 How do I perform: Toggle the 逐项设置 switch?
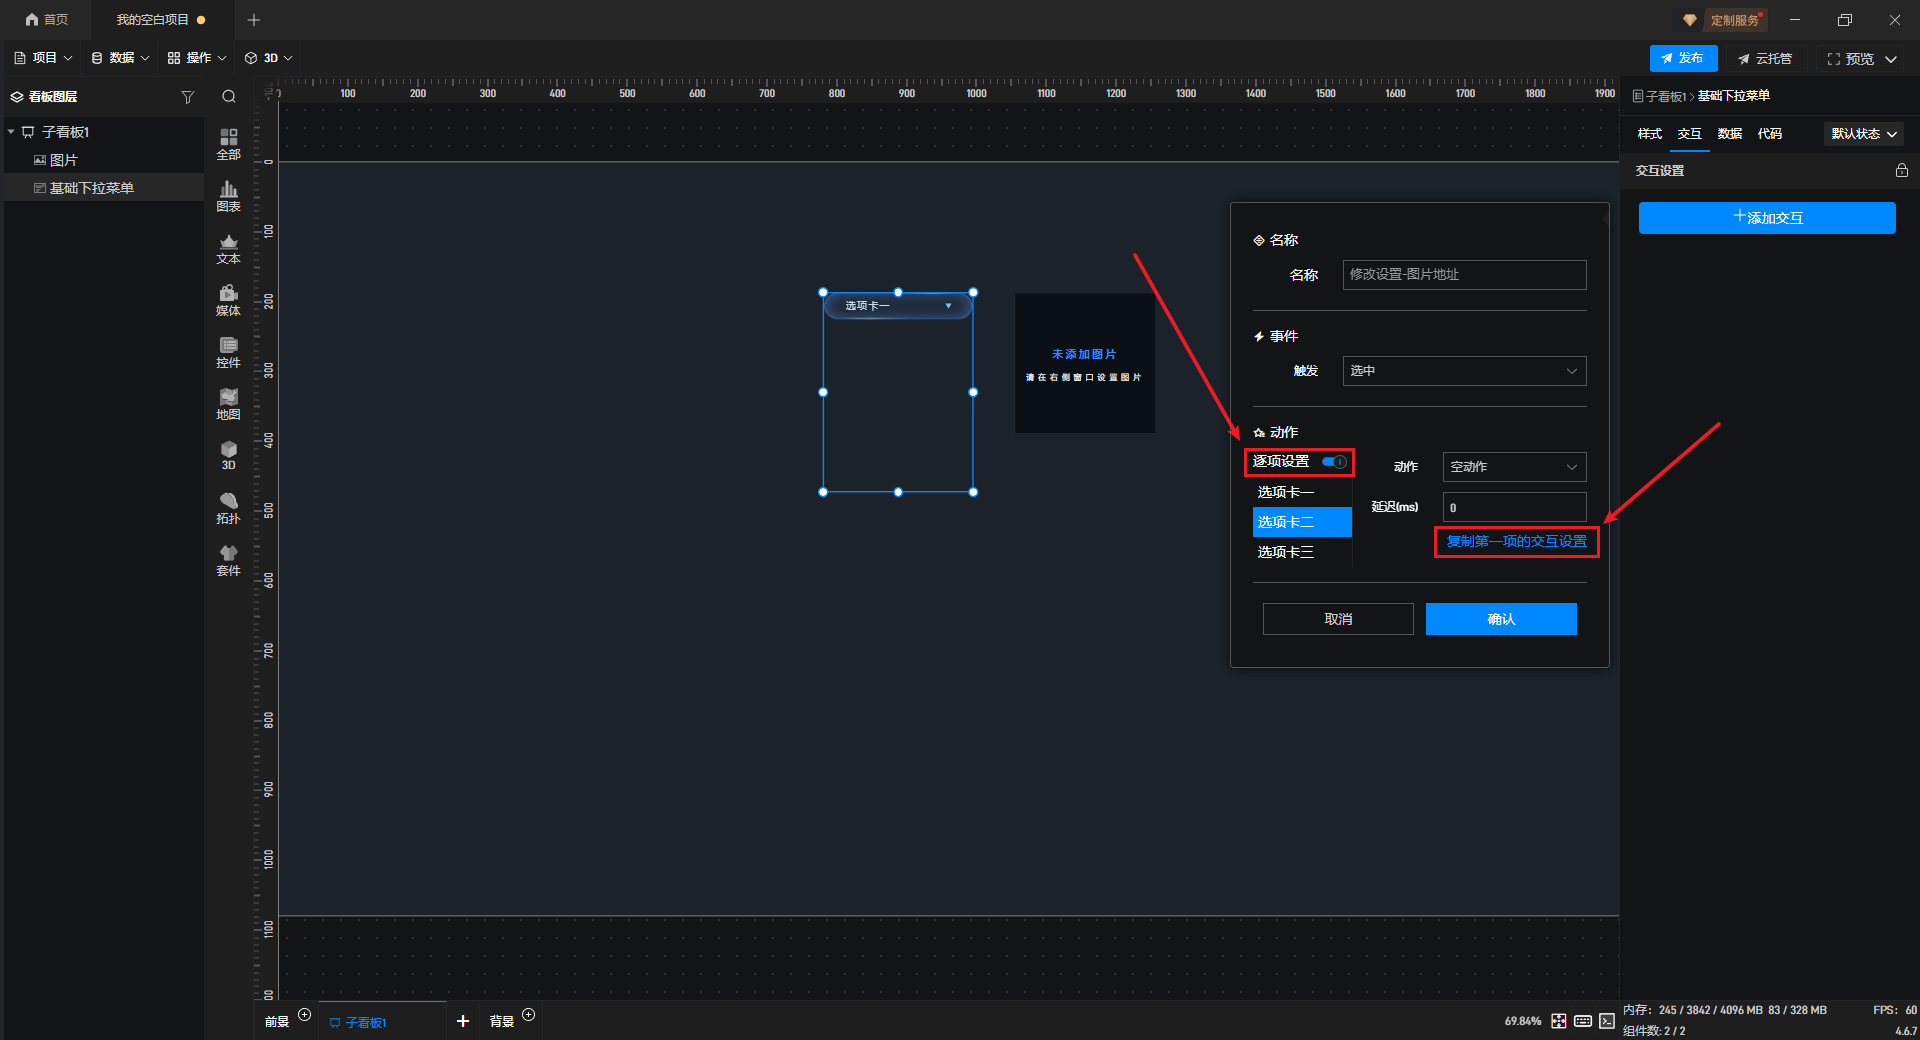coord(1334,462)
